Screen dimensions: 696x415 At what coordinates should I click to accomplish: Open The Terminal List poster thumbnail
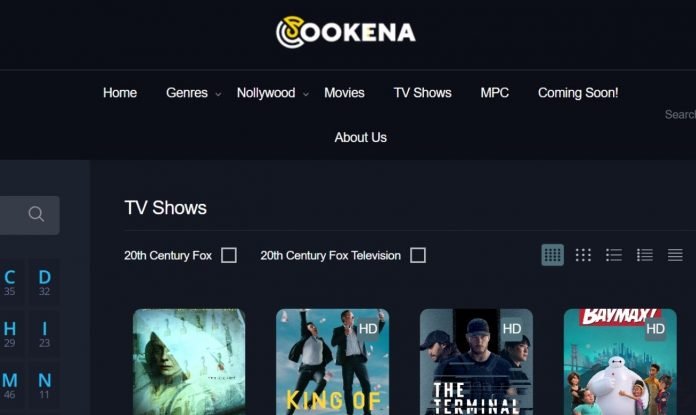476,362
